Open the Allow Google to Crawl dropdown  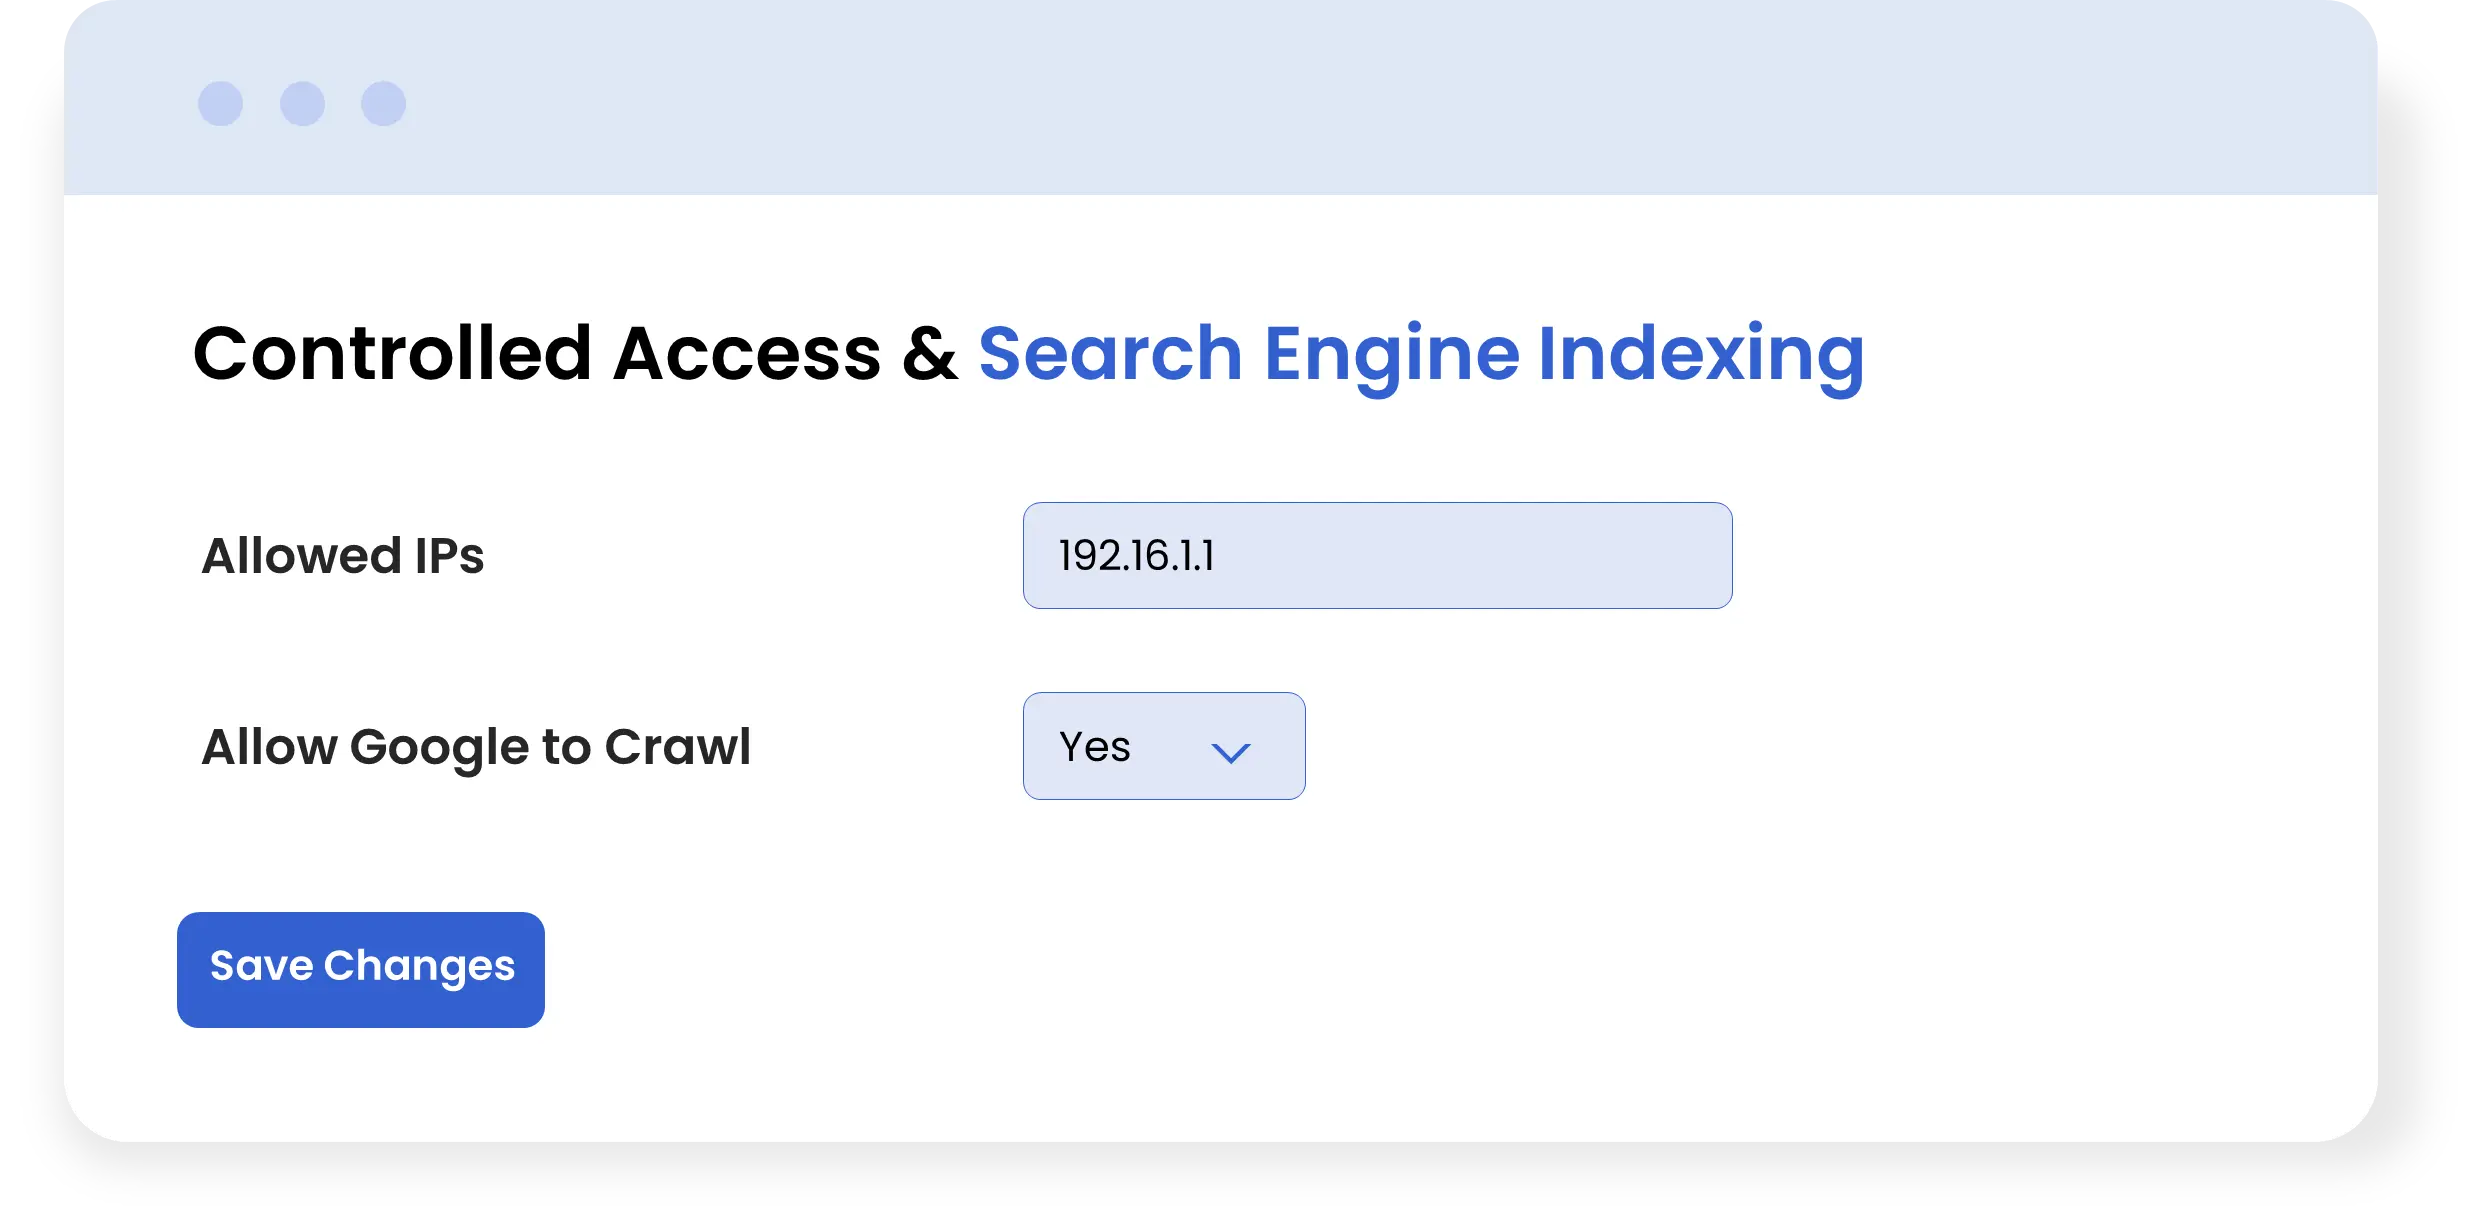coord(1163,746)
